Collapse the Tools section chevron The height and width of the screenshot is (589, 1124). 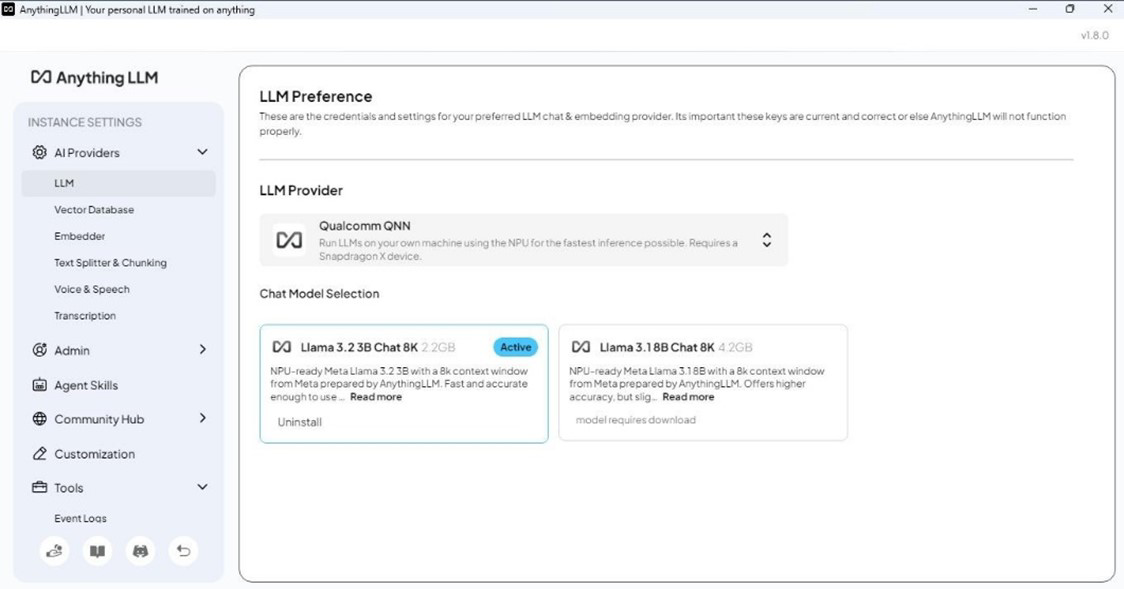pyautogui.click(x=202, y=487)
